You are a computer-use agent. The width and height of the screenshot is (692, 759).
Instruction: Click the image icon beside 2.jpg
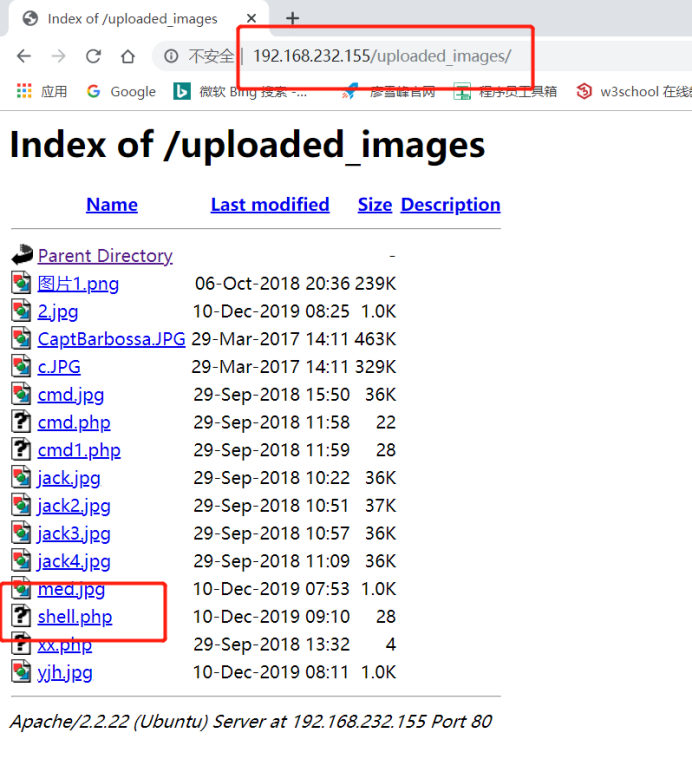coord(21,311)
